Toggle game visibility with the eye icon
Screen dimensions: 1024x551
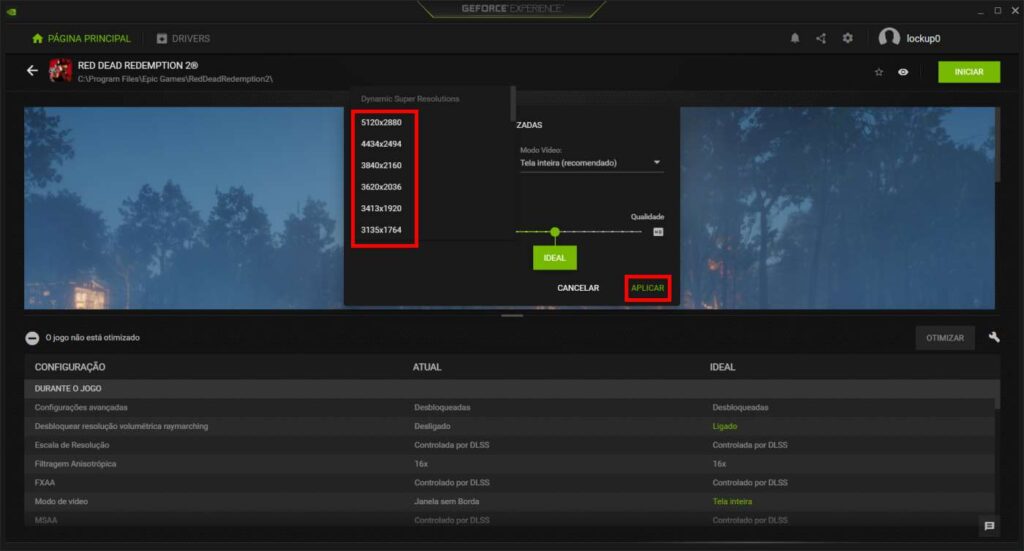[903, 72]
